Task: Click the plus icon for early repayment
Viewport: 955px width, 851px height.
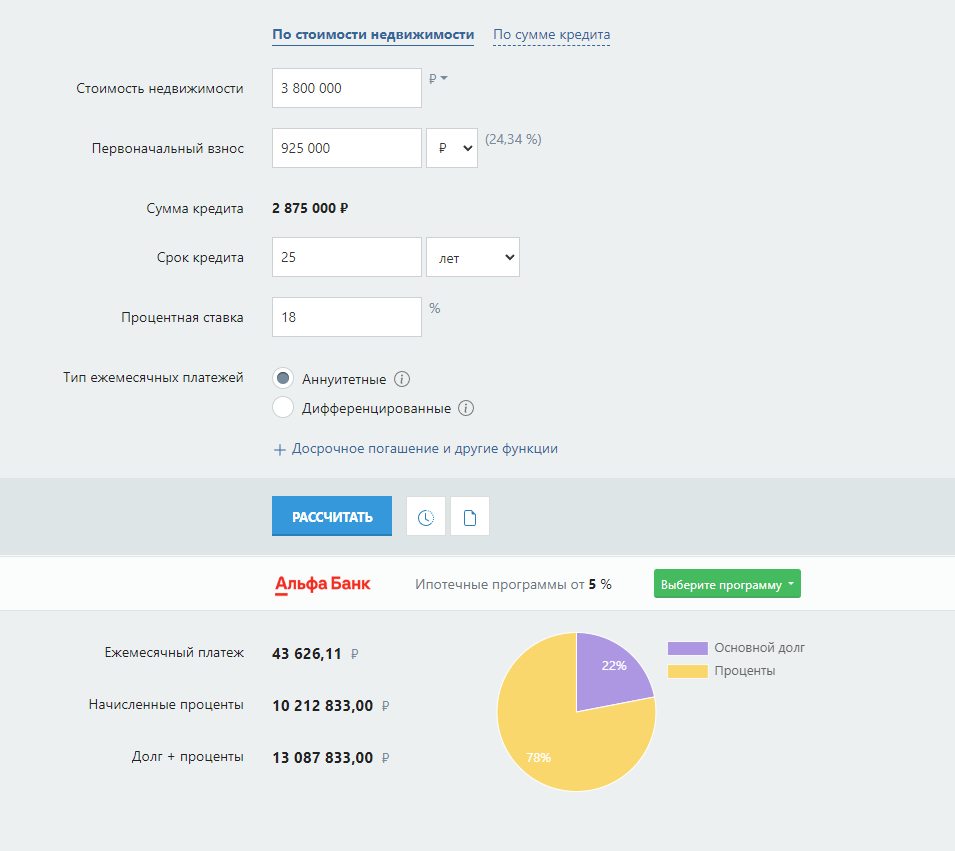Action: (x=280, y=450)
